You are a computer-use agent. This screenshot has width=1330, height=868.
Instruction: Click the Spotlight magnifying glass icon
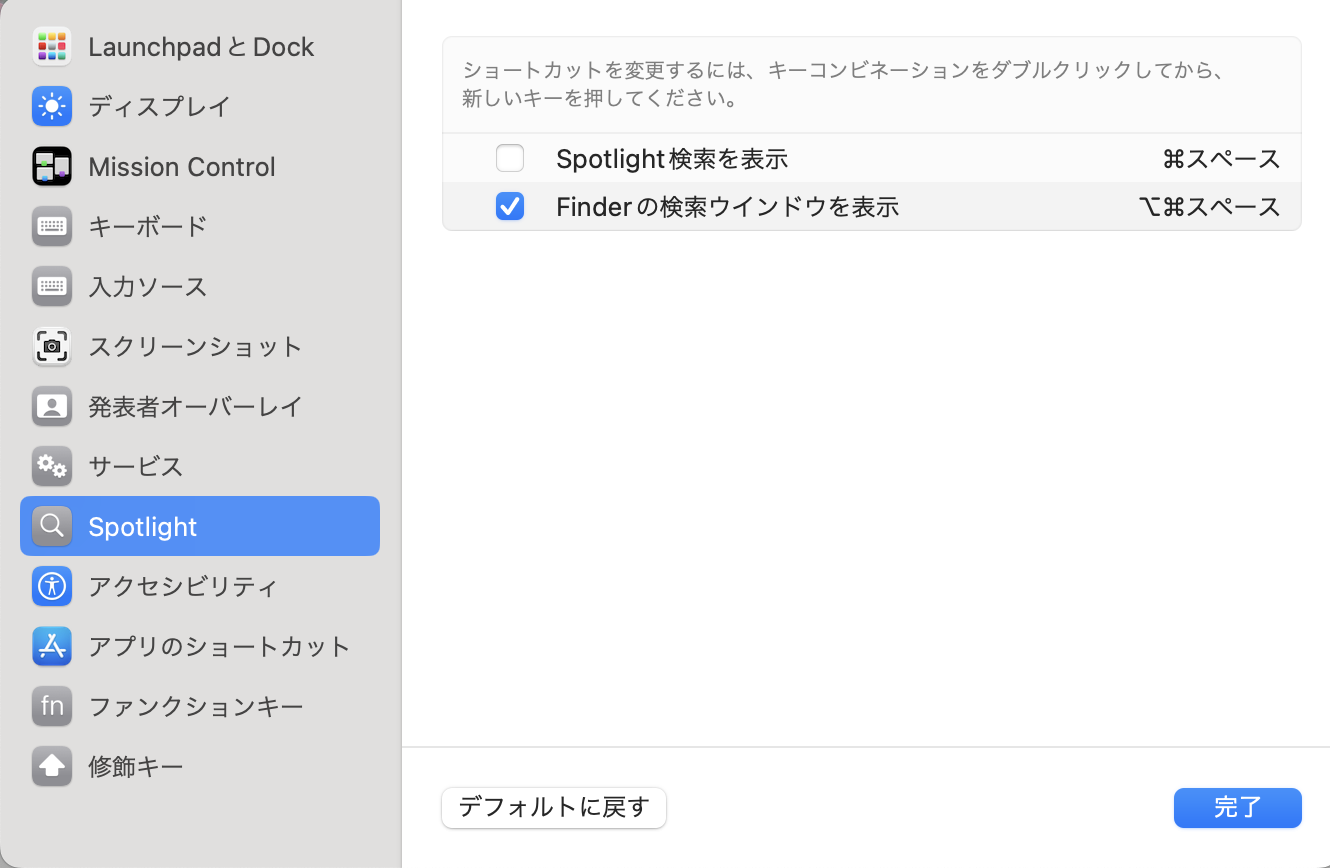coord(51,526)
